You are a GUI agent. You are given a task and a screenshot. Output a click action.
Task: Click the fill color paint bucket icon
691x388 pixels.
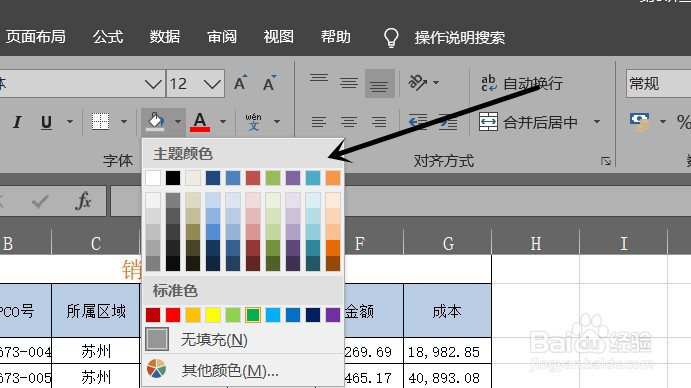pos(155,121)
